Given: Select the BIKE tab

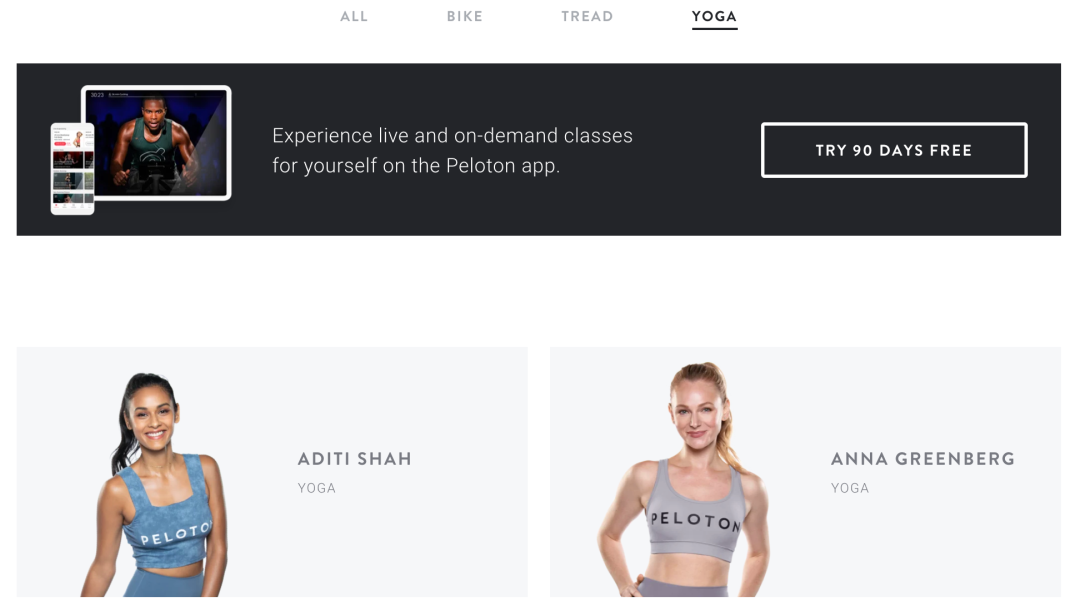Looking at the screenshot, I should 464,17.
